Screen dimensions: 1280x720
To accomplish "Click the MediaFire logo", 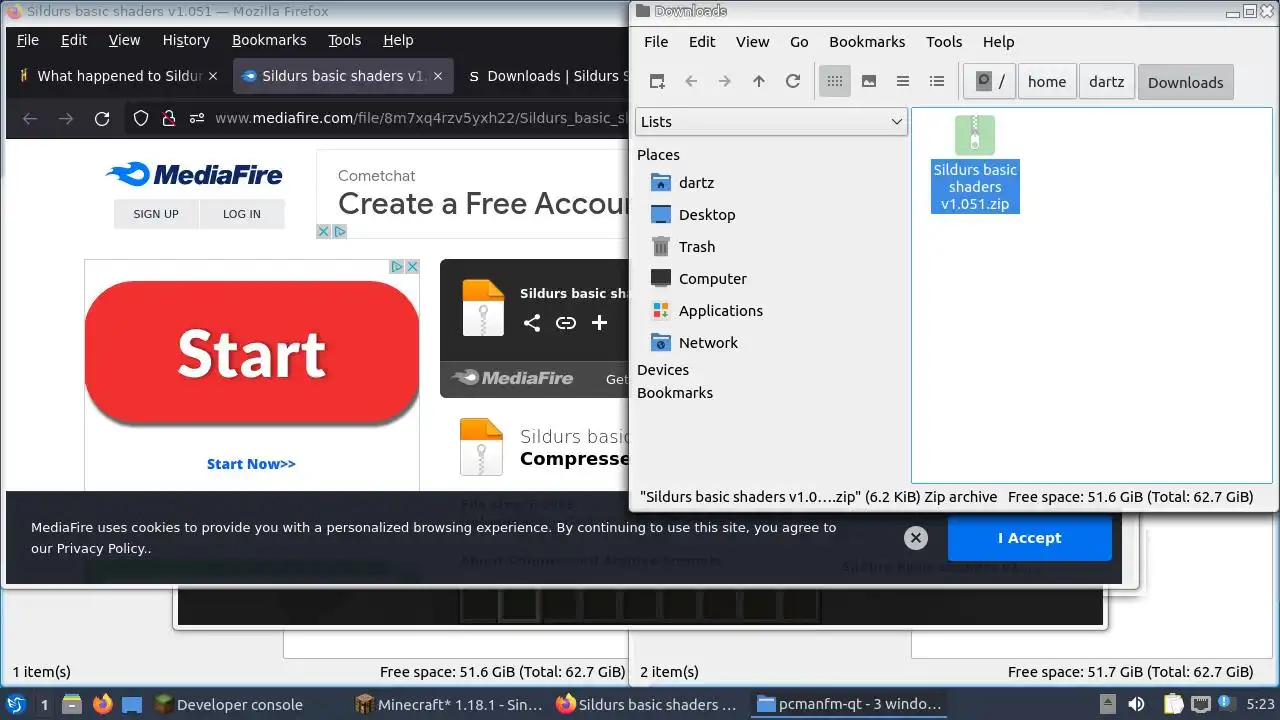I will [194, 175].
